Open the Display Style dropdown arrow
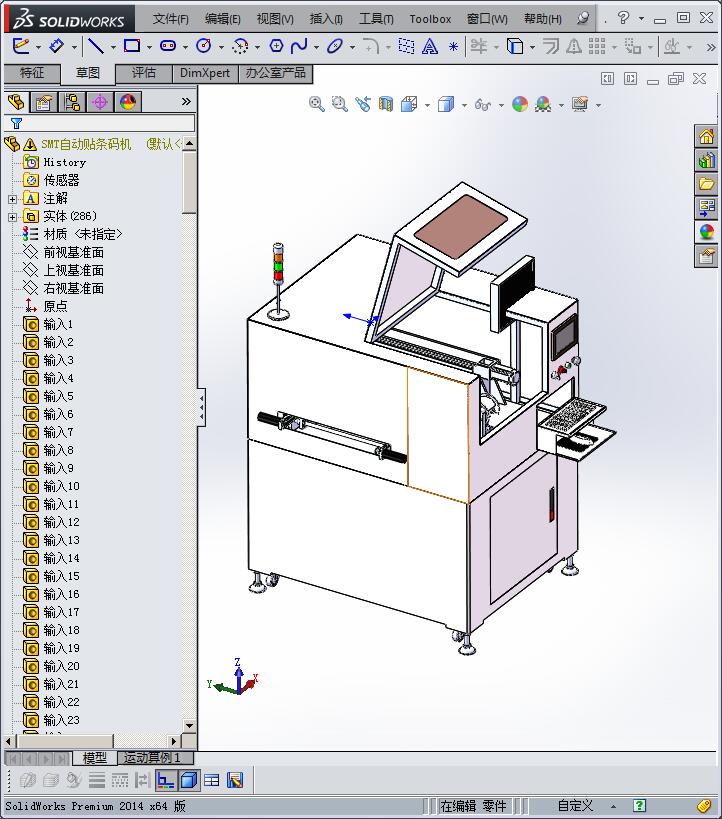Image resolution: width=722 pixels, height=819 pixels. (464, 106)
